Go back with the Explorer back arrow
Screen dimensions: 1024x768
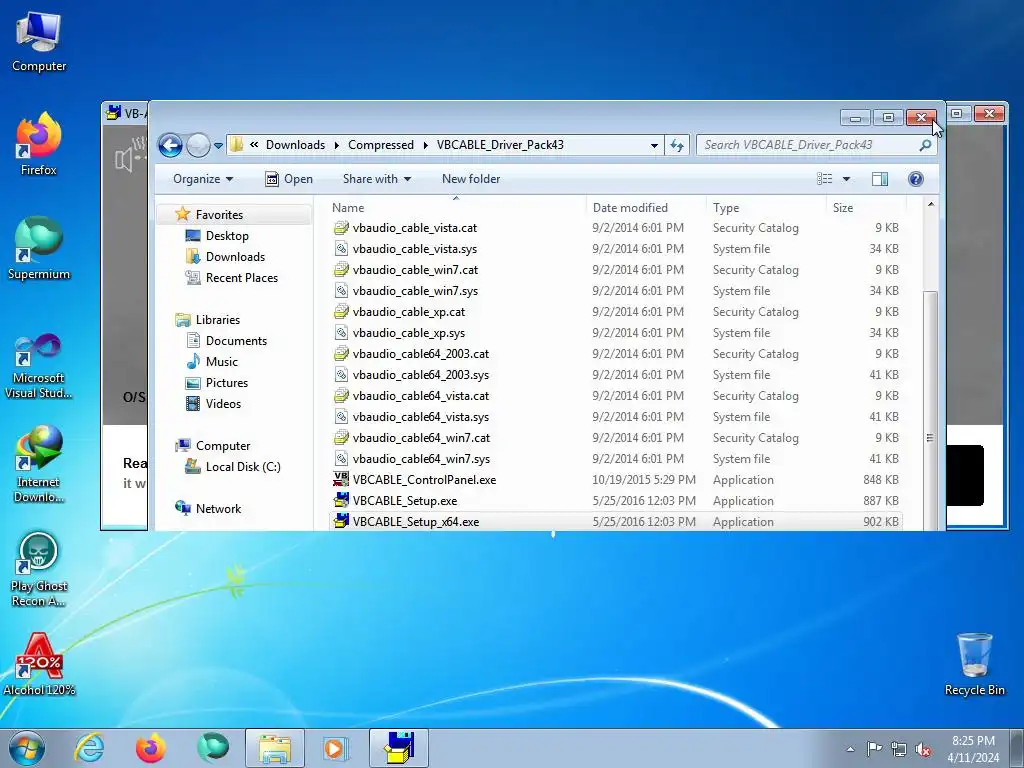click(170, 145)
